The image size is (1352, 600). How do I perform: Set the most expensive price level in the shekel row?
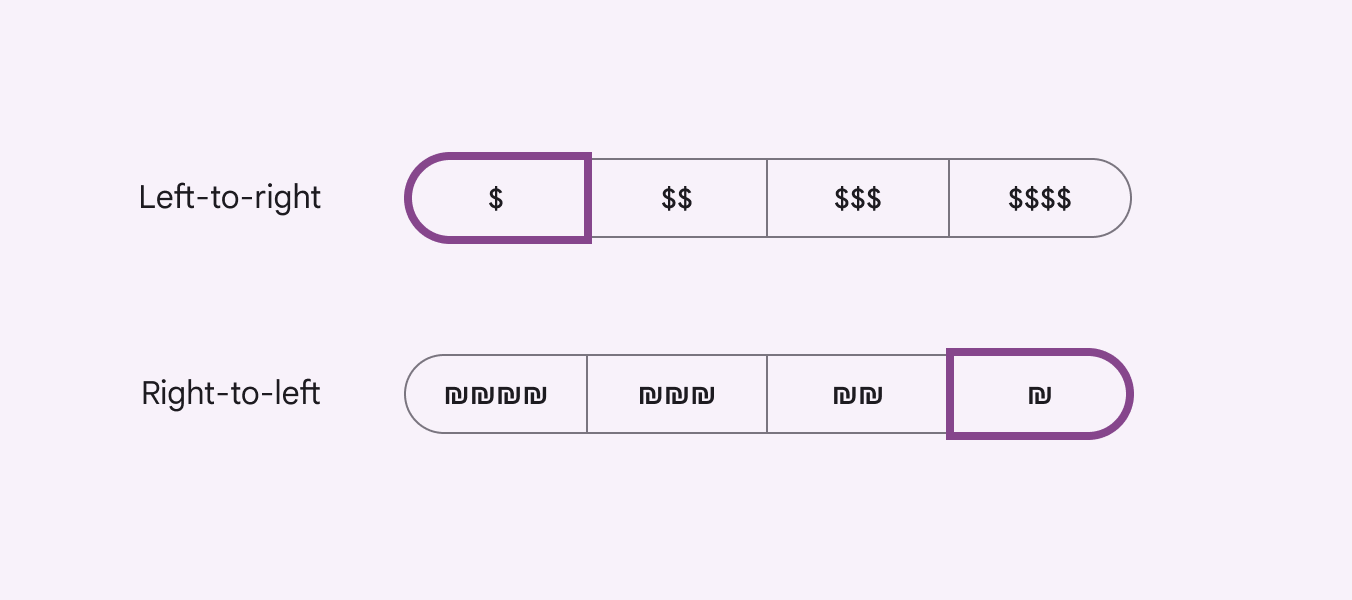tap(496, 394)
